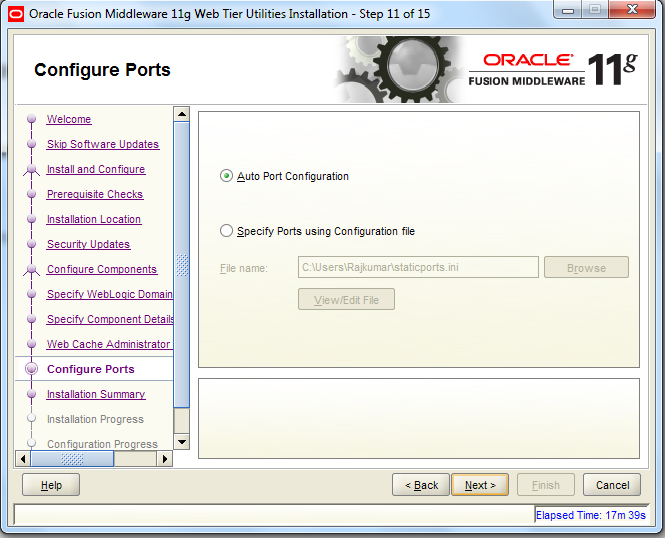
Task: Open the Welcome step link
Action: point(69,119)
